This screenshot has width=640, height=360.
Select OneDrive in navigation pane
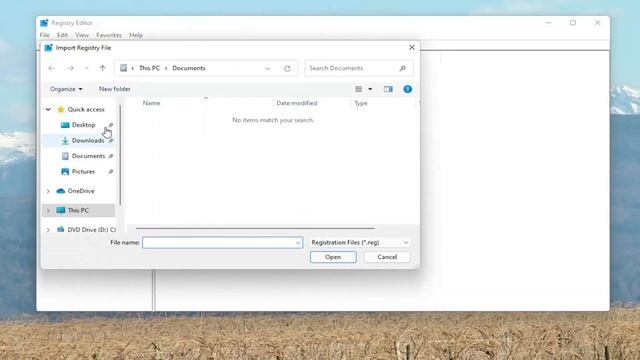tap(81, 191)
